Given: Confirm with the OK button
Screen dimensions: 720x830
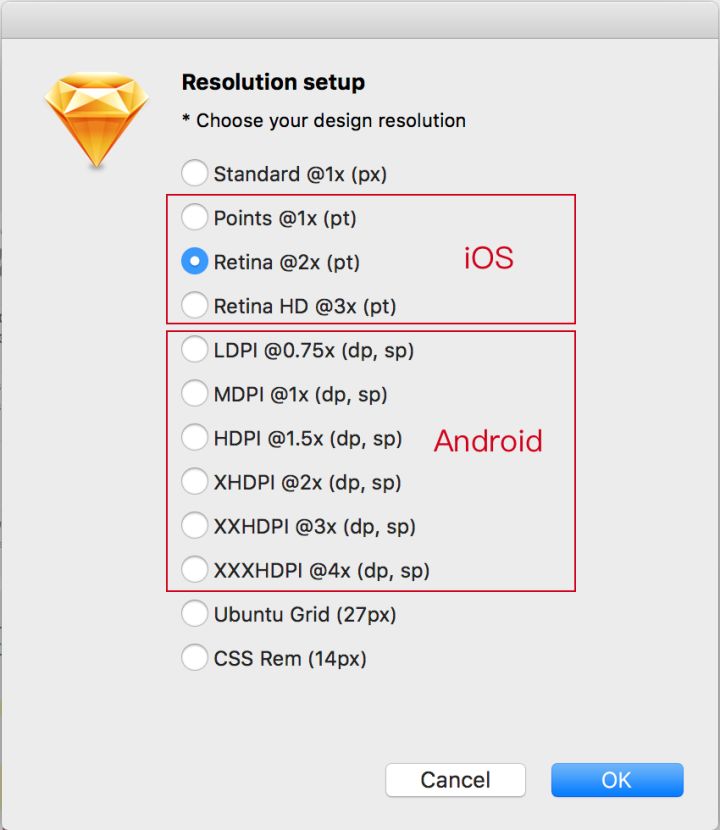Looking at the screenshot, I should [x=616, y=780].
